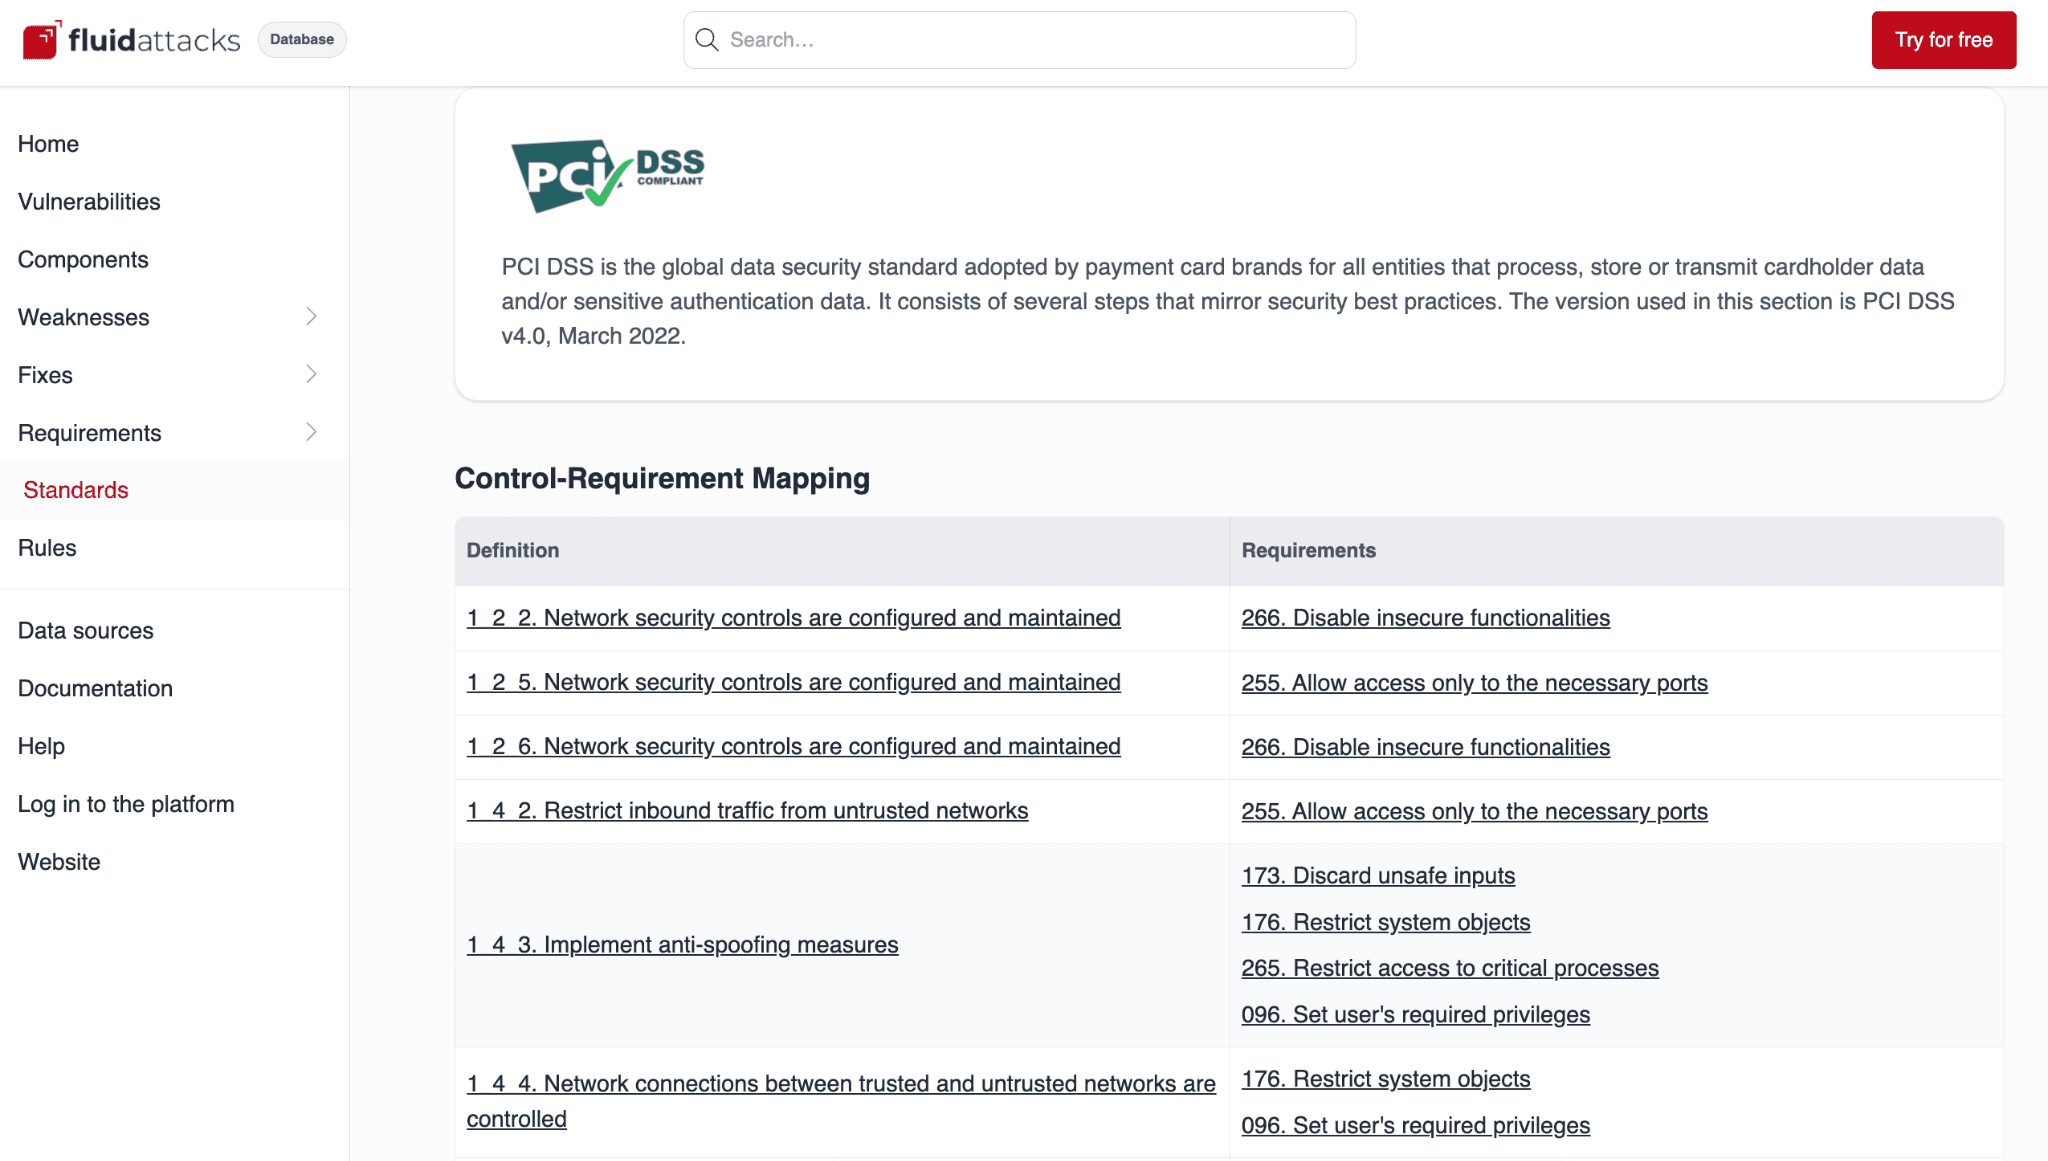Click Log in to the platform
Viewport: 2048px width, 1161px height.
tap(126, 805)
